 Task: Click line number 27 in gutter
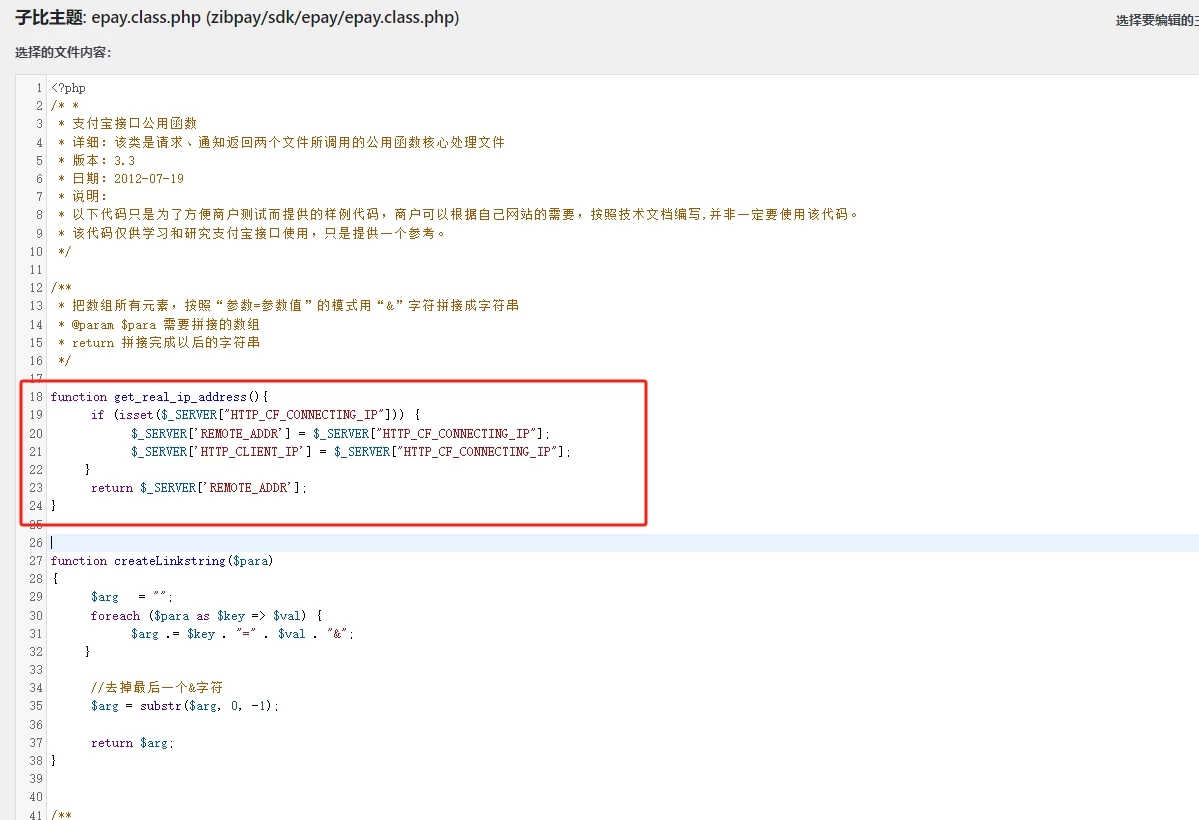(x=36, y=561)
